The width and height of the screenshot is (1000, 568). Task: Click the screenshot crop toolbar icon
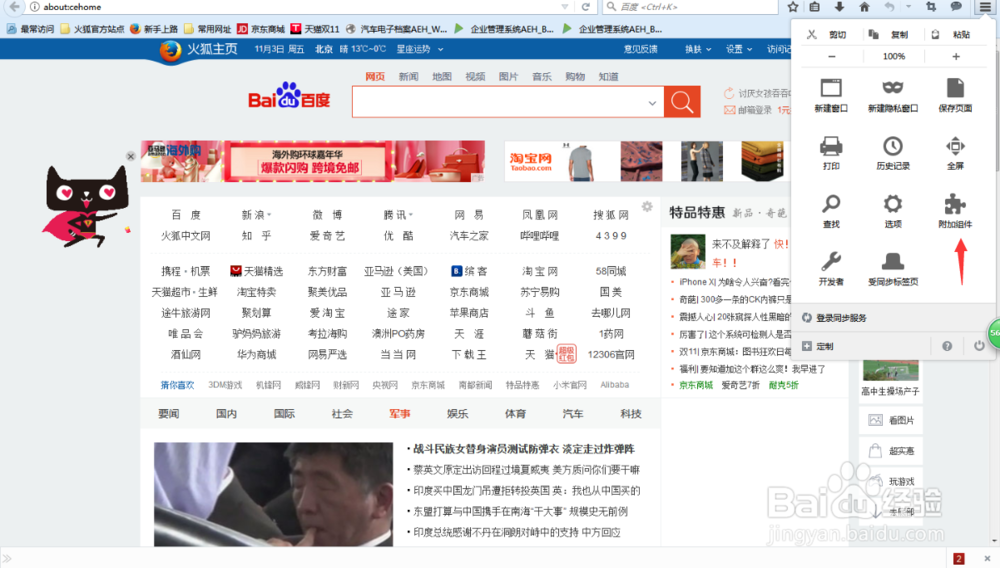(931, 7)
